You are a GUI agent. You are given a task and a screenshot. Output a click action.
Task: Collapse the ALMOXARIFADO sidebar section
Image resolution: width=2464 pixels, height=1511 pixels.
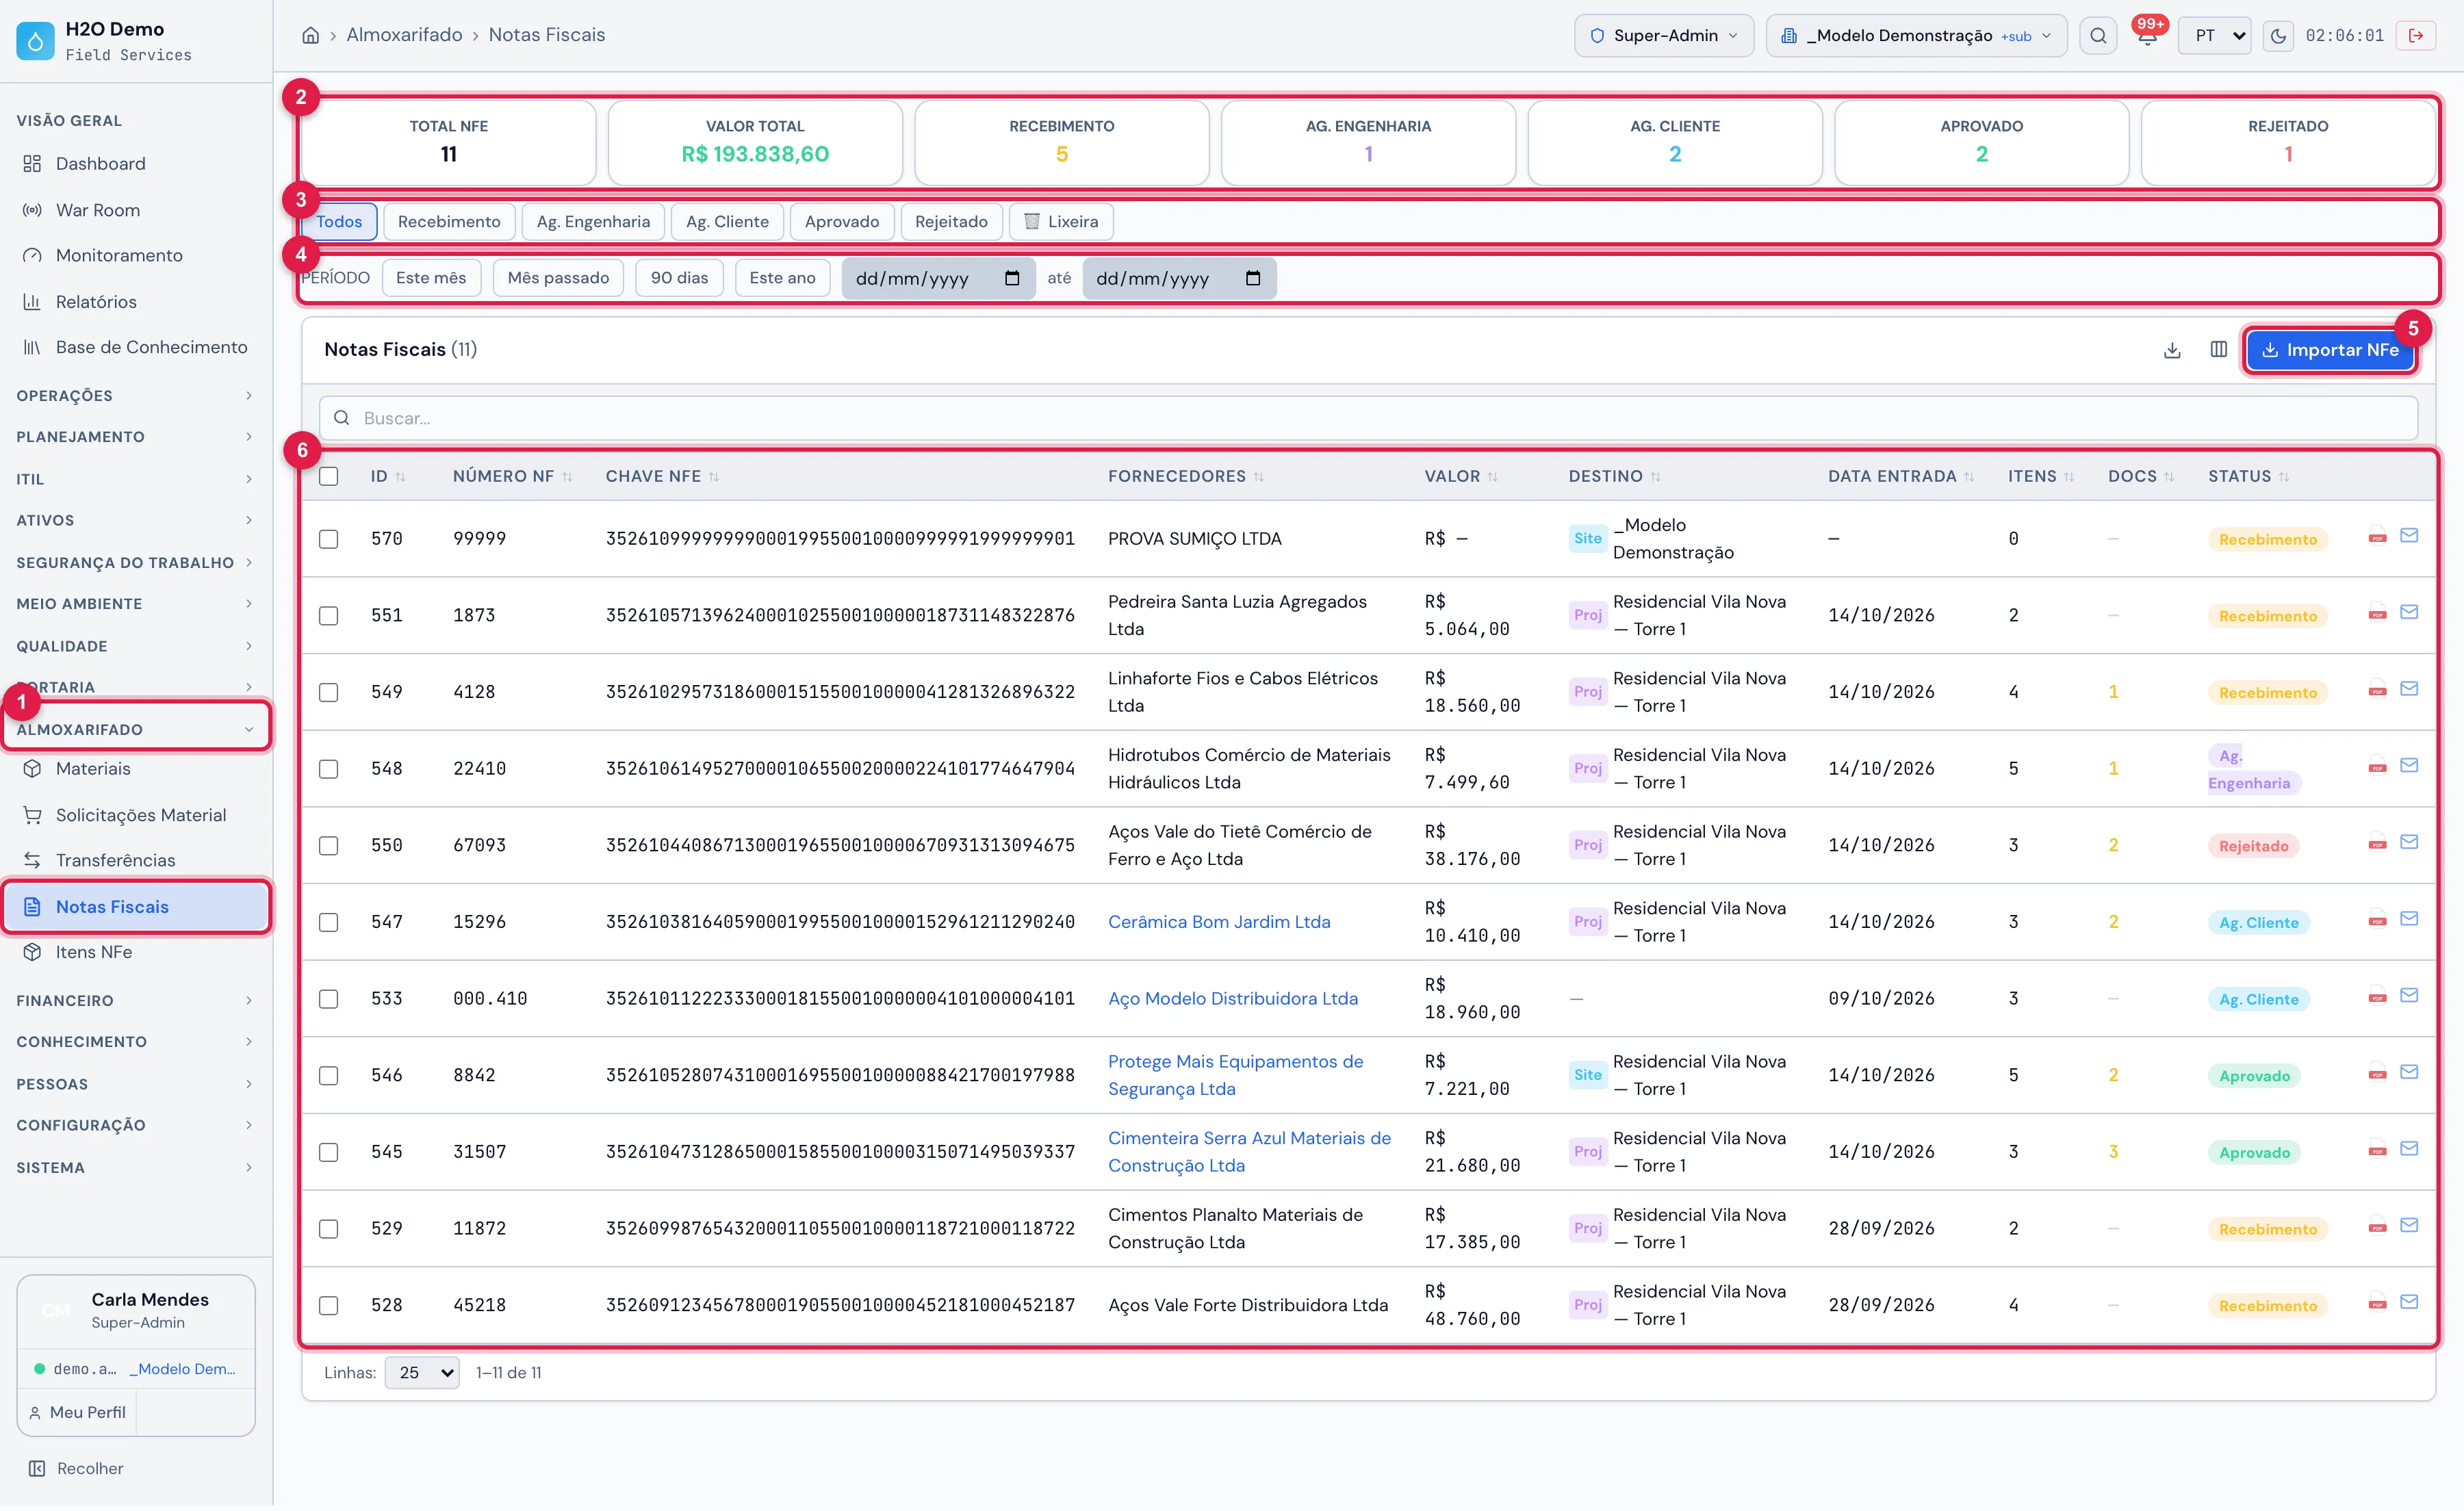point(136,730)
